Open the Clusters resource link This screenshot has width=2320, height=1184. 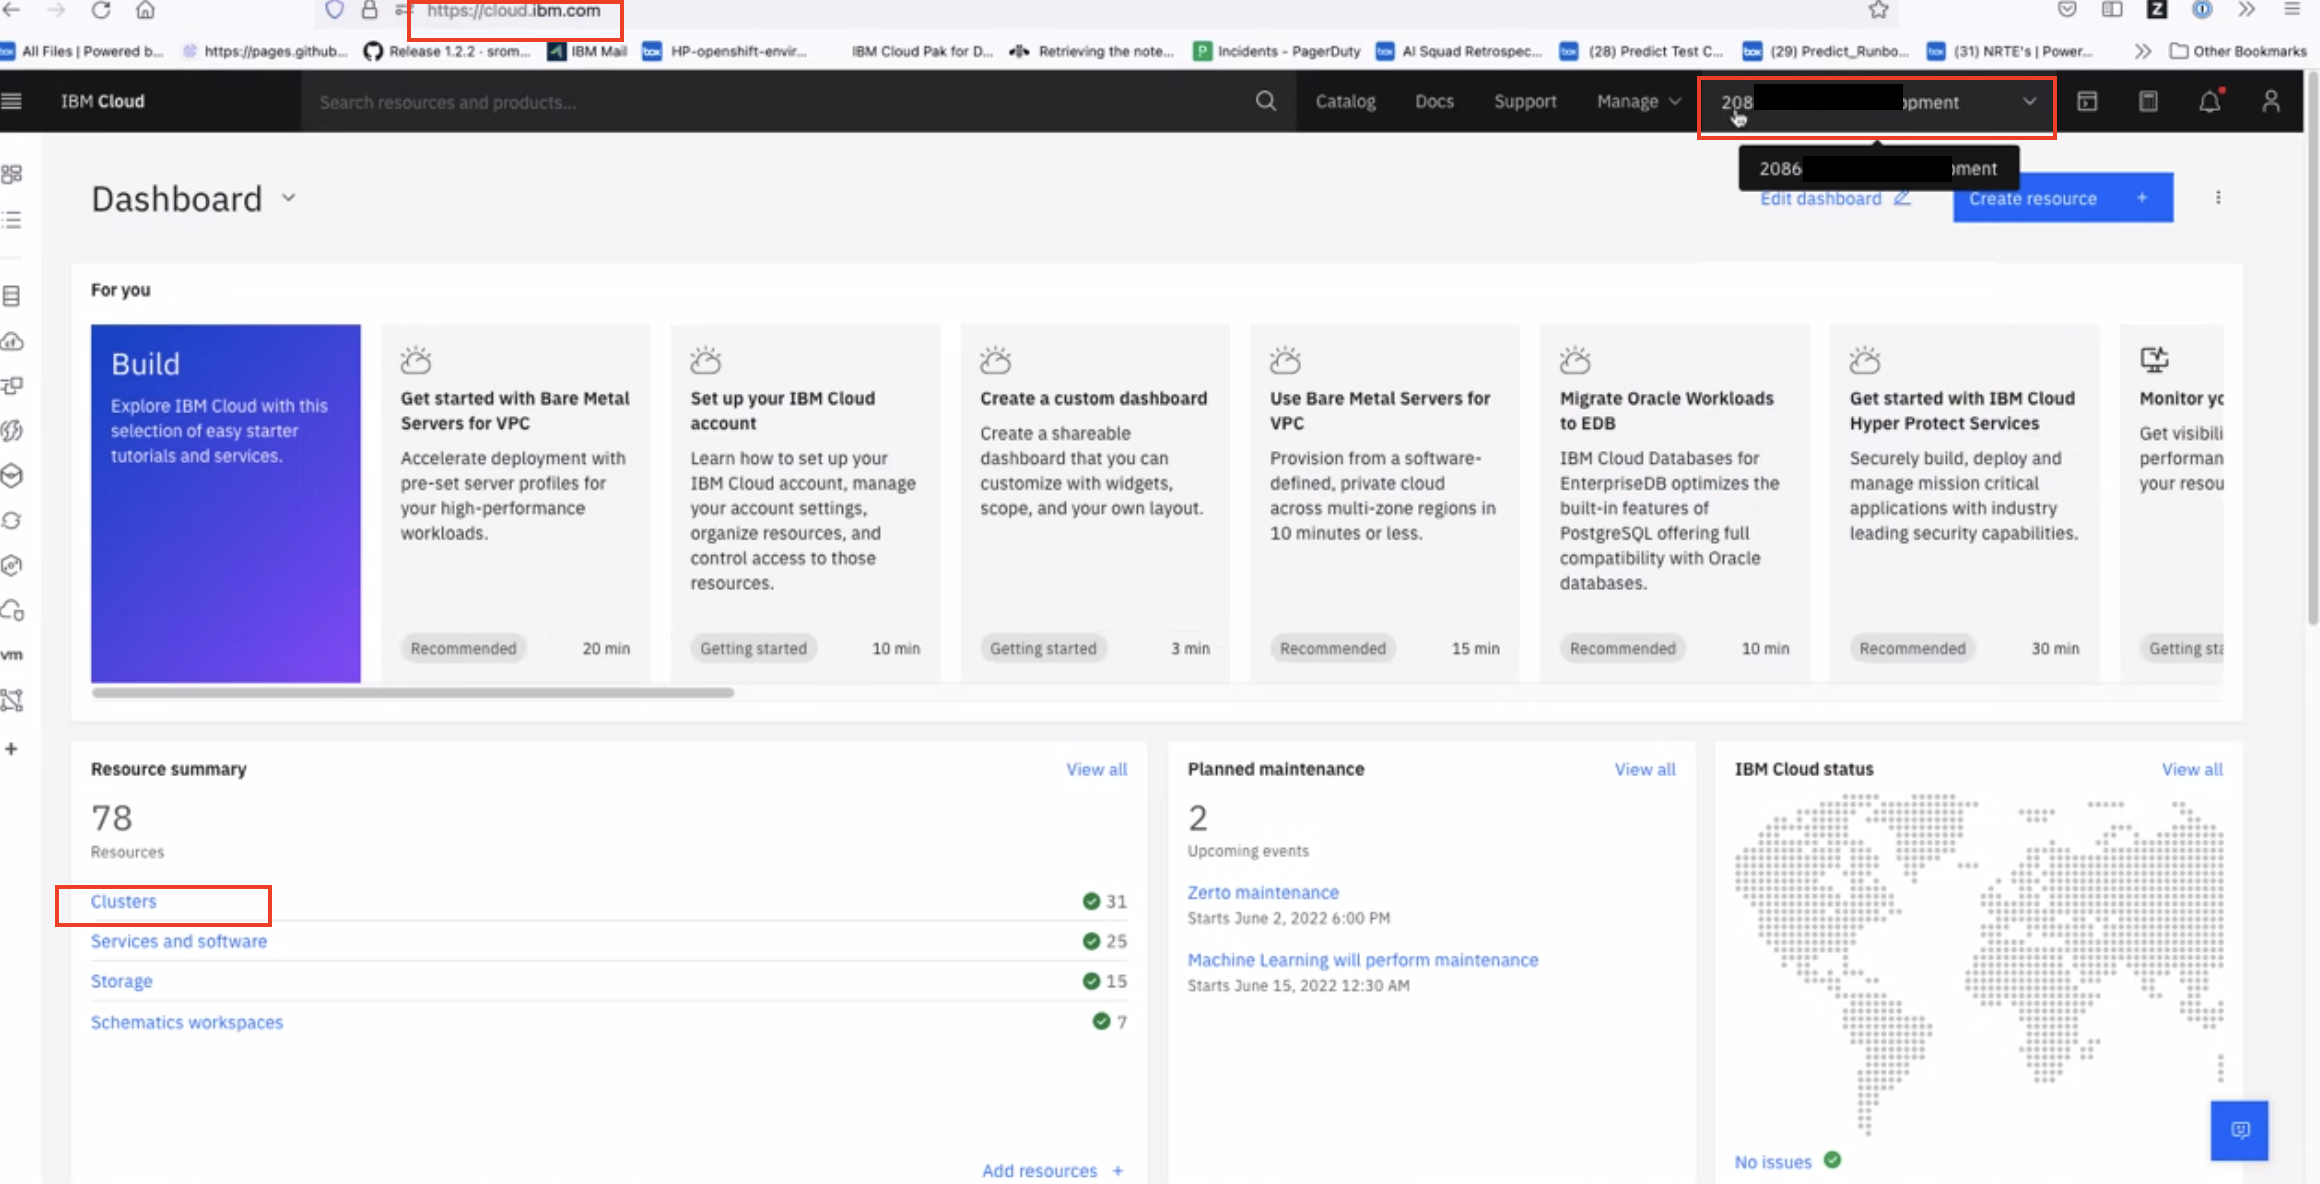coord(123,901)
